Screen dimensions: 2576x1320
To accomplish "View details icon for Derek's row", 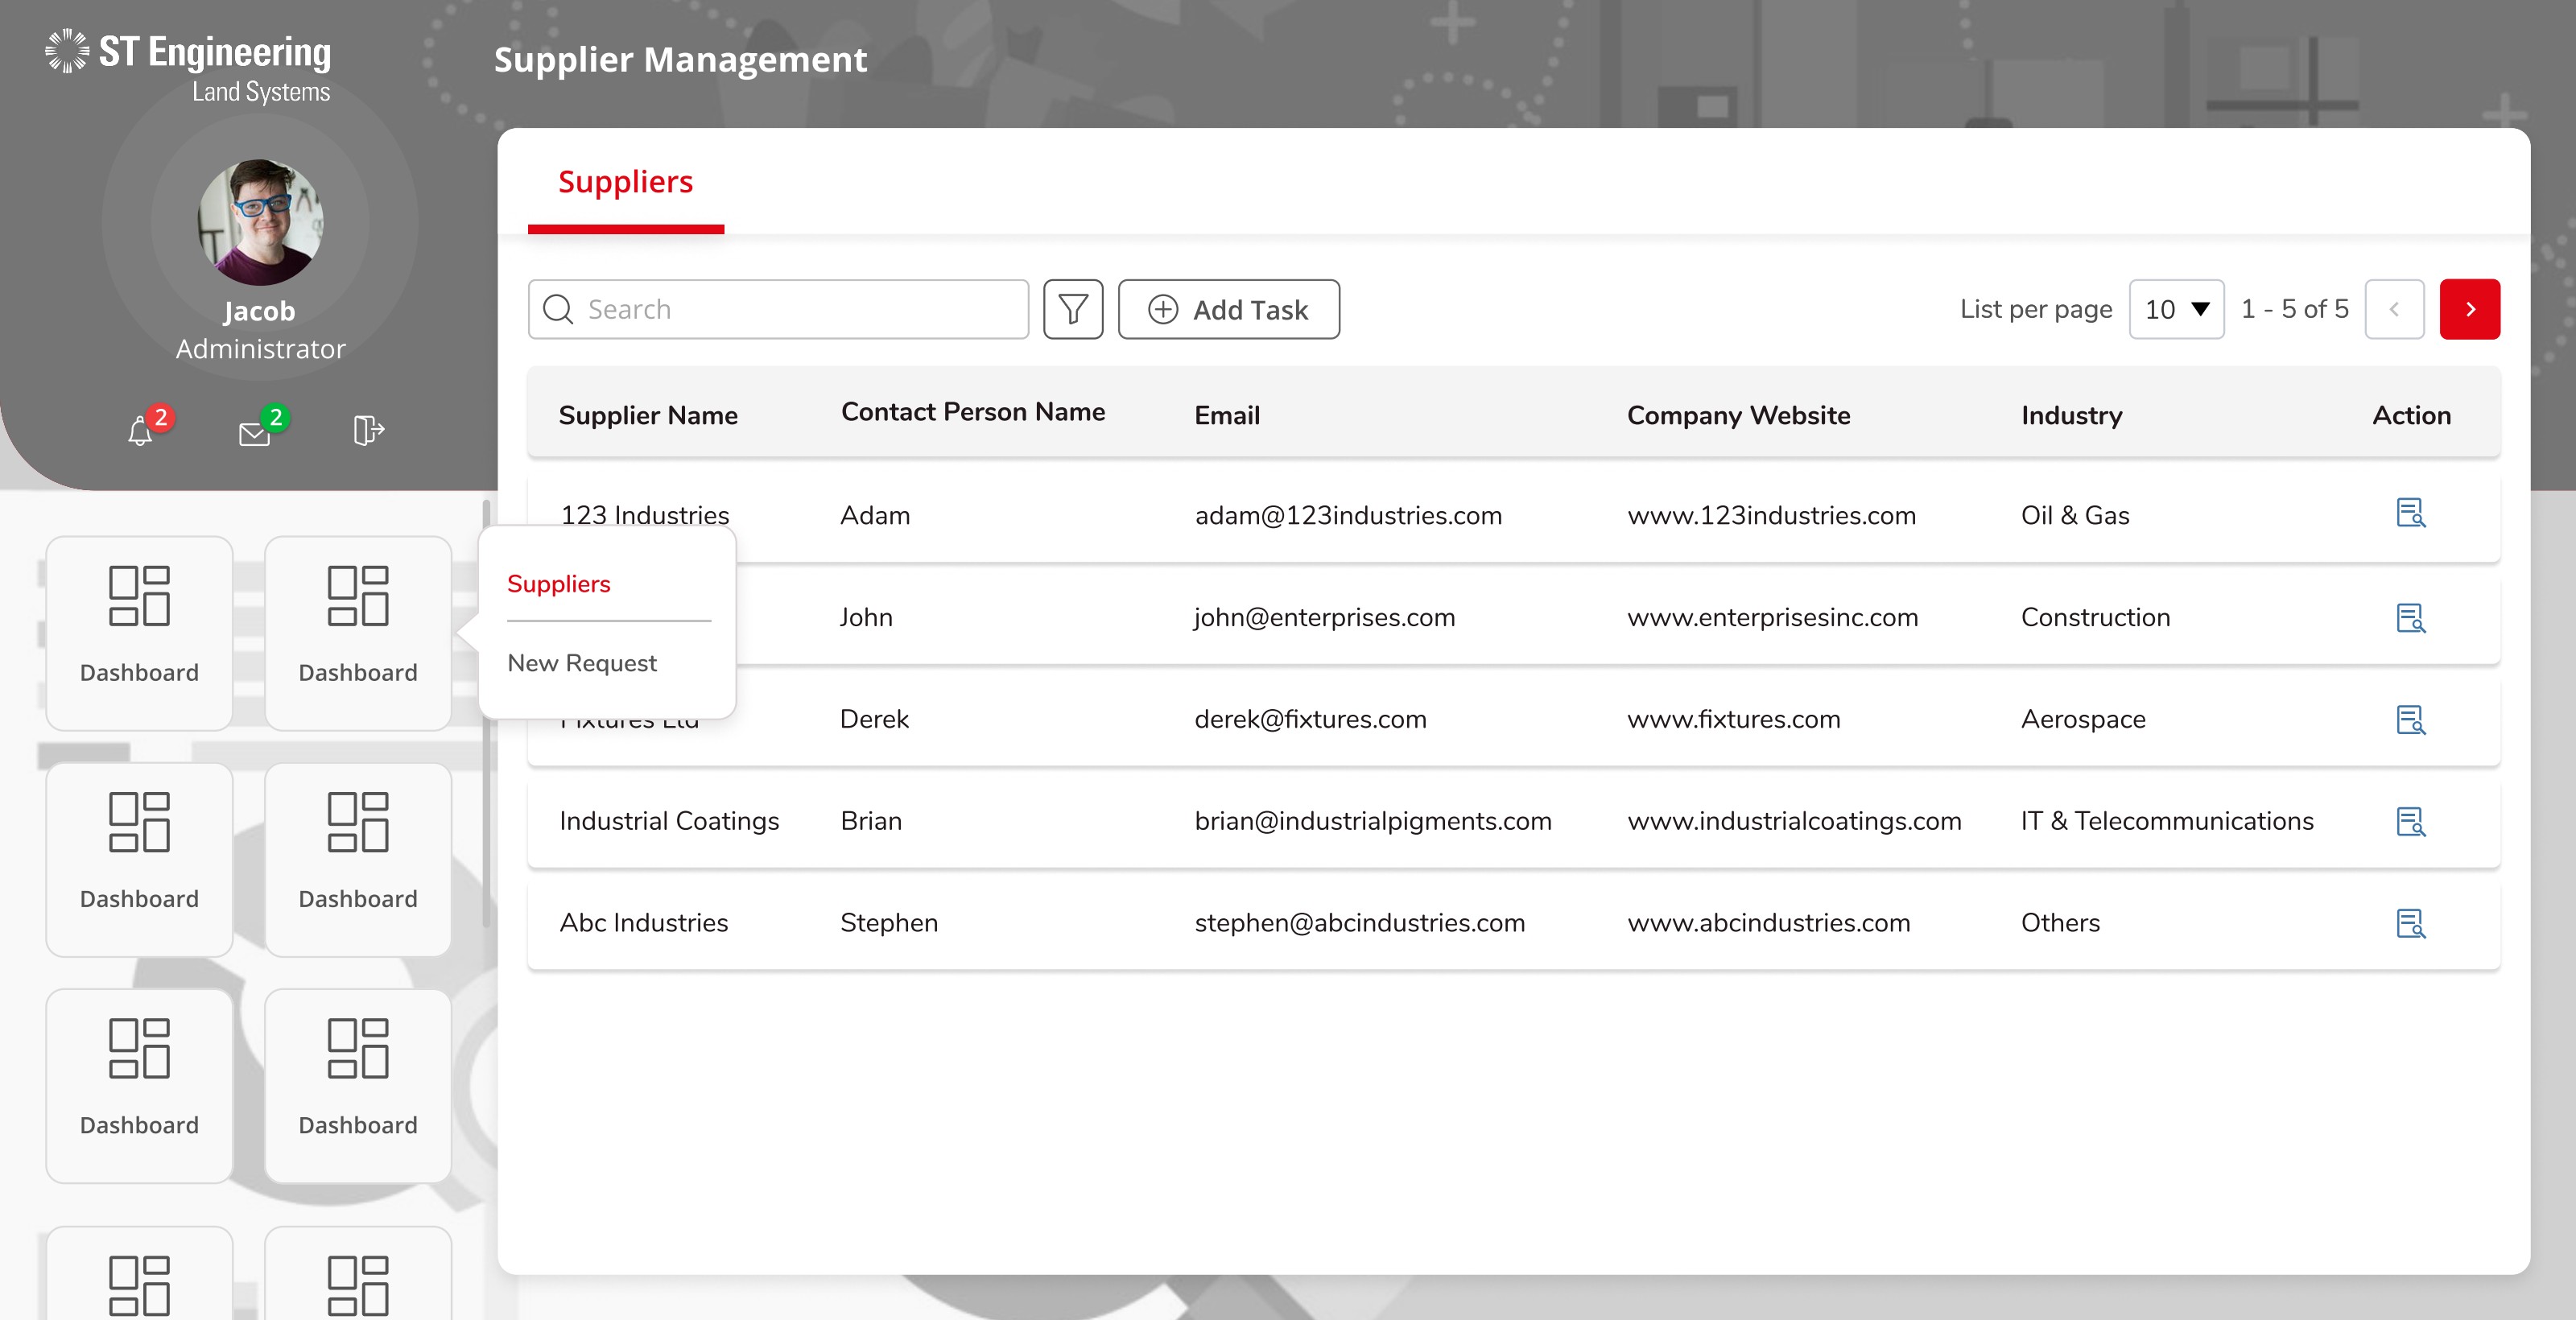I will [x=2411, y=719].
